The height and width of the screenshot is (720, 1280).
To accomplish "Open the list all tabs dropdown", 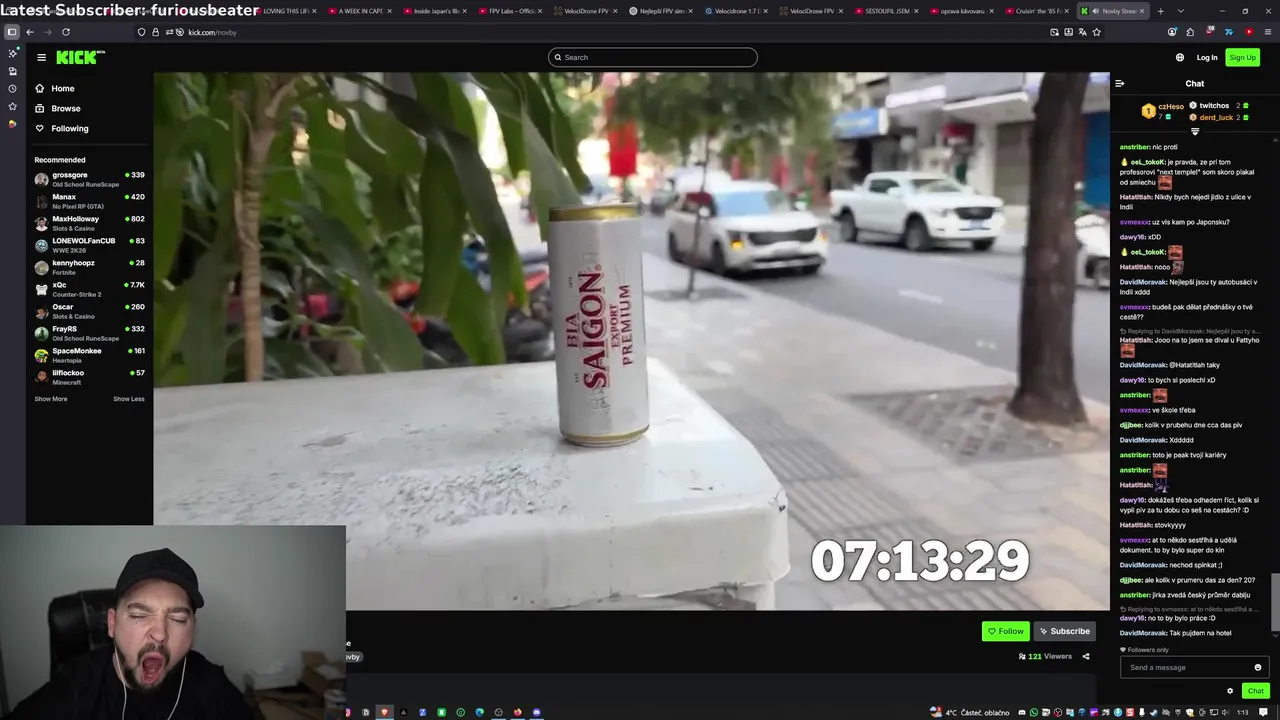I will [1180, 11].
